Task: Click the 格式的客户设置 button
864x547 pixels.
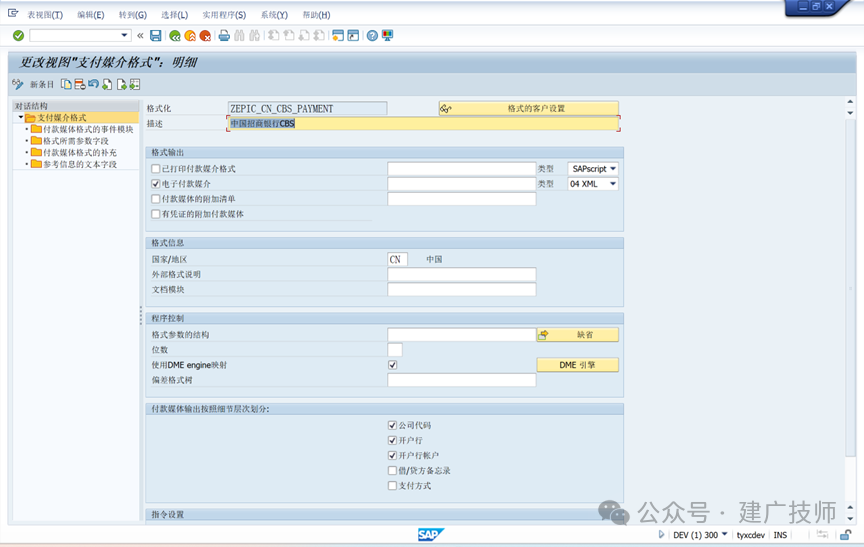Action: pos(528,109)
